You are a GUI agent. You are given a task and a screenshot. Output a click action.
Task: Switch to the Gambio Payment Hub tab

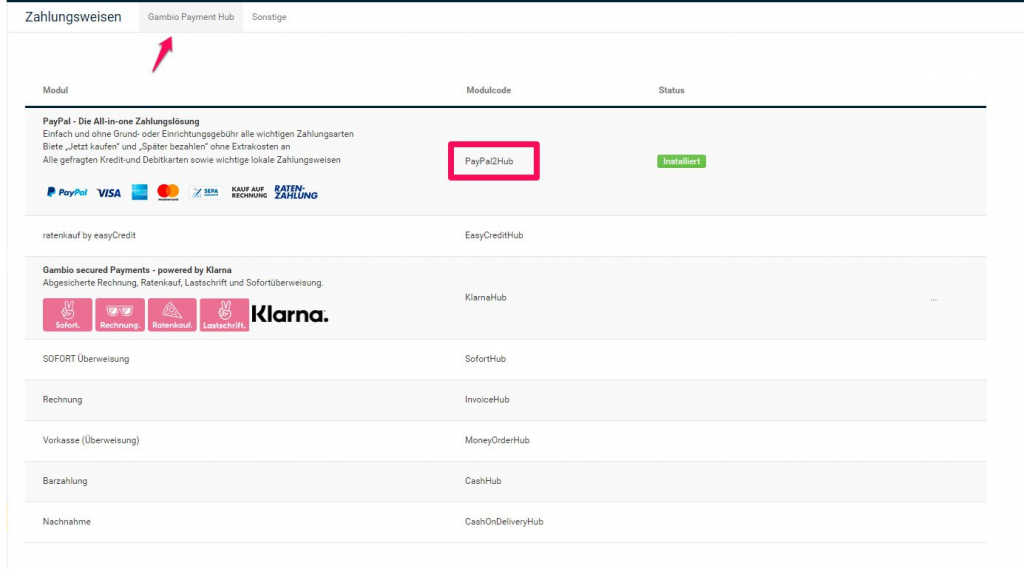pyautogui.click(x=191, y=17)
